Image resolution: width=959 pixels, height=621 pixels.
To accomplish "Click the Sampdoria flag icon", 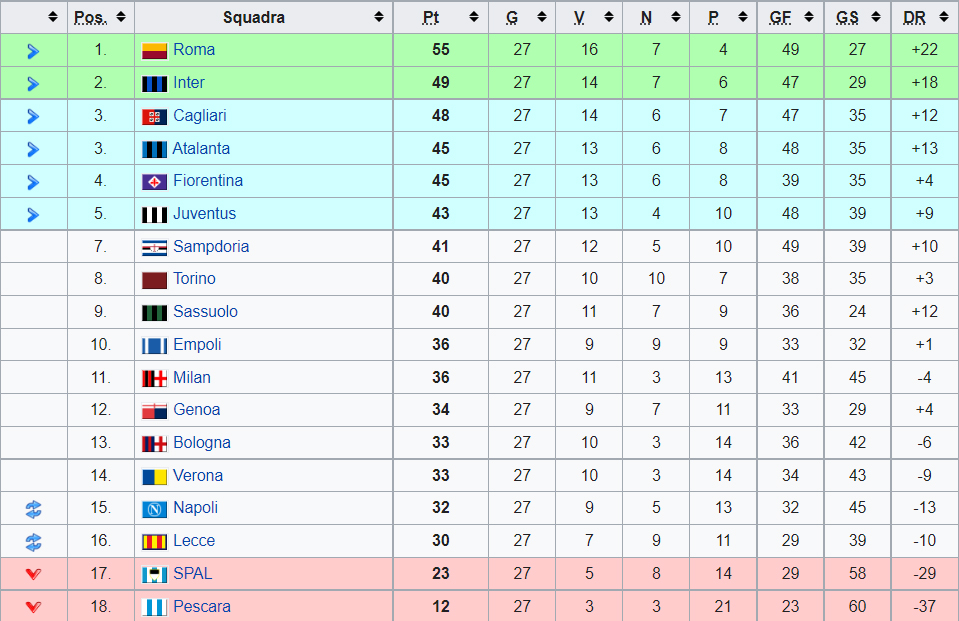I will (154, 247).
